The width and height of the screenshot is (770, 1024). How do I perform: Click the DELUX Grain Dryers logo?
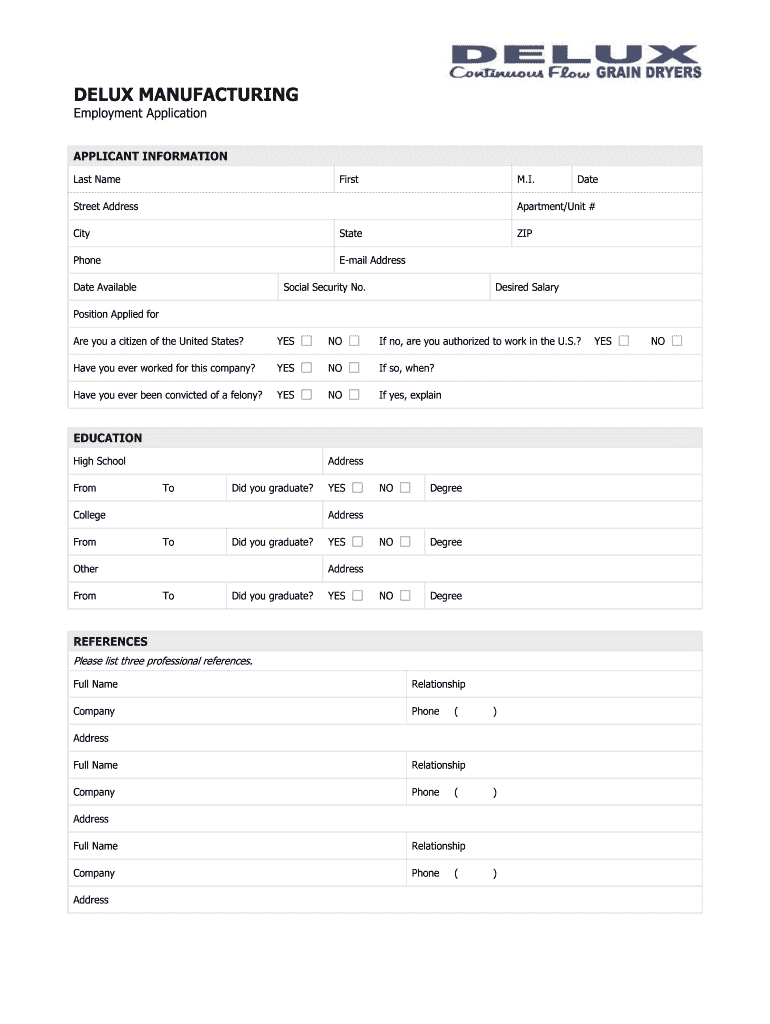(x=575, y=61)
